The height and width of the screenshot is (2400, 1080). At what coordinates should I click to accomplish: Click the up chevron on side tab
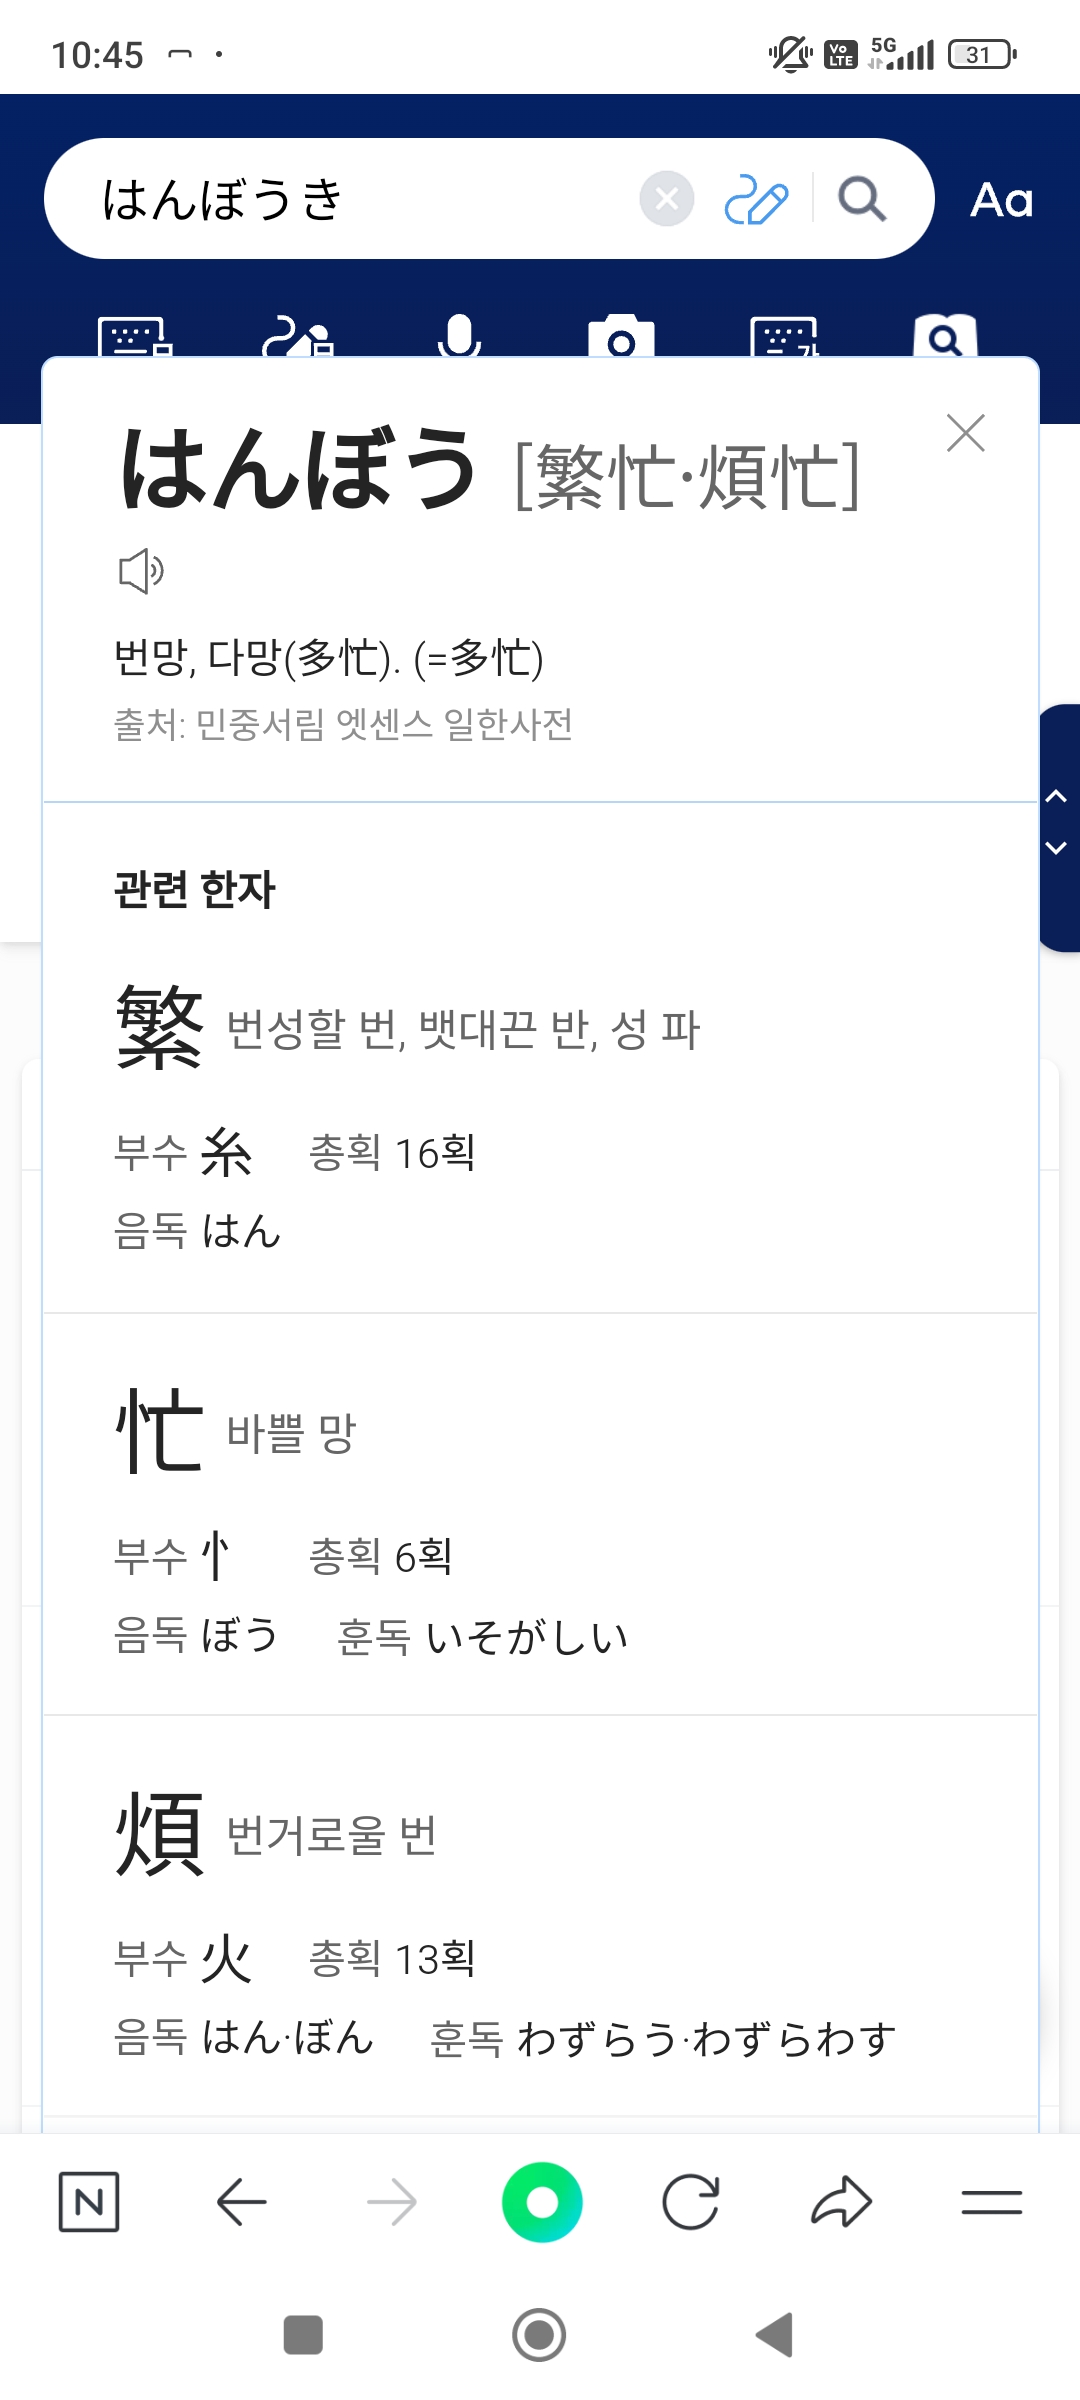coord(1056,797)
